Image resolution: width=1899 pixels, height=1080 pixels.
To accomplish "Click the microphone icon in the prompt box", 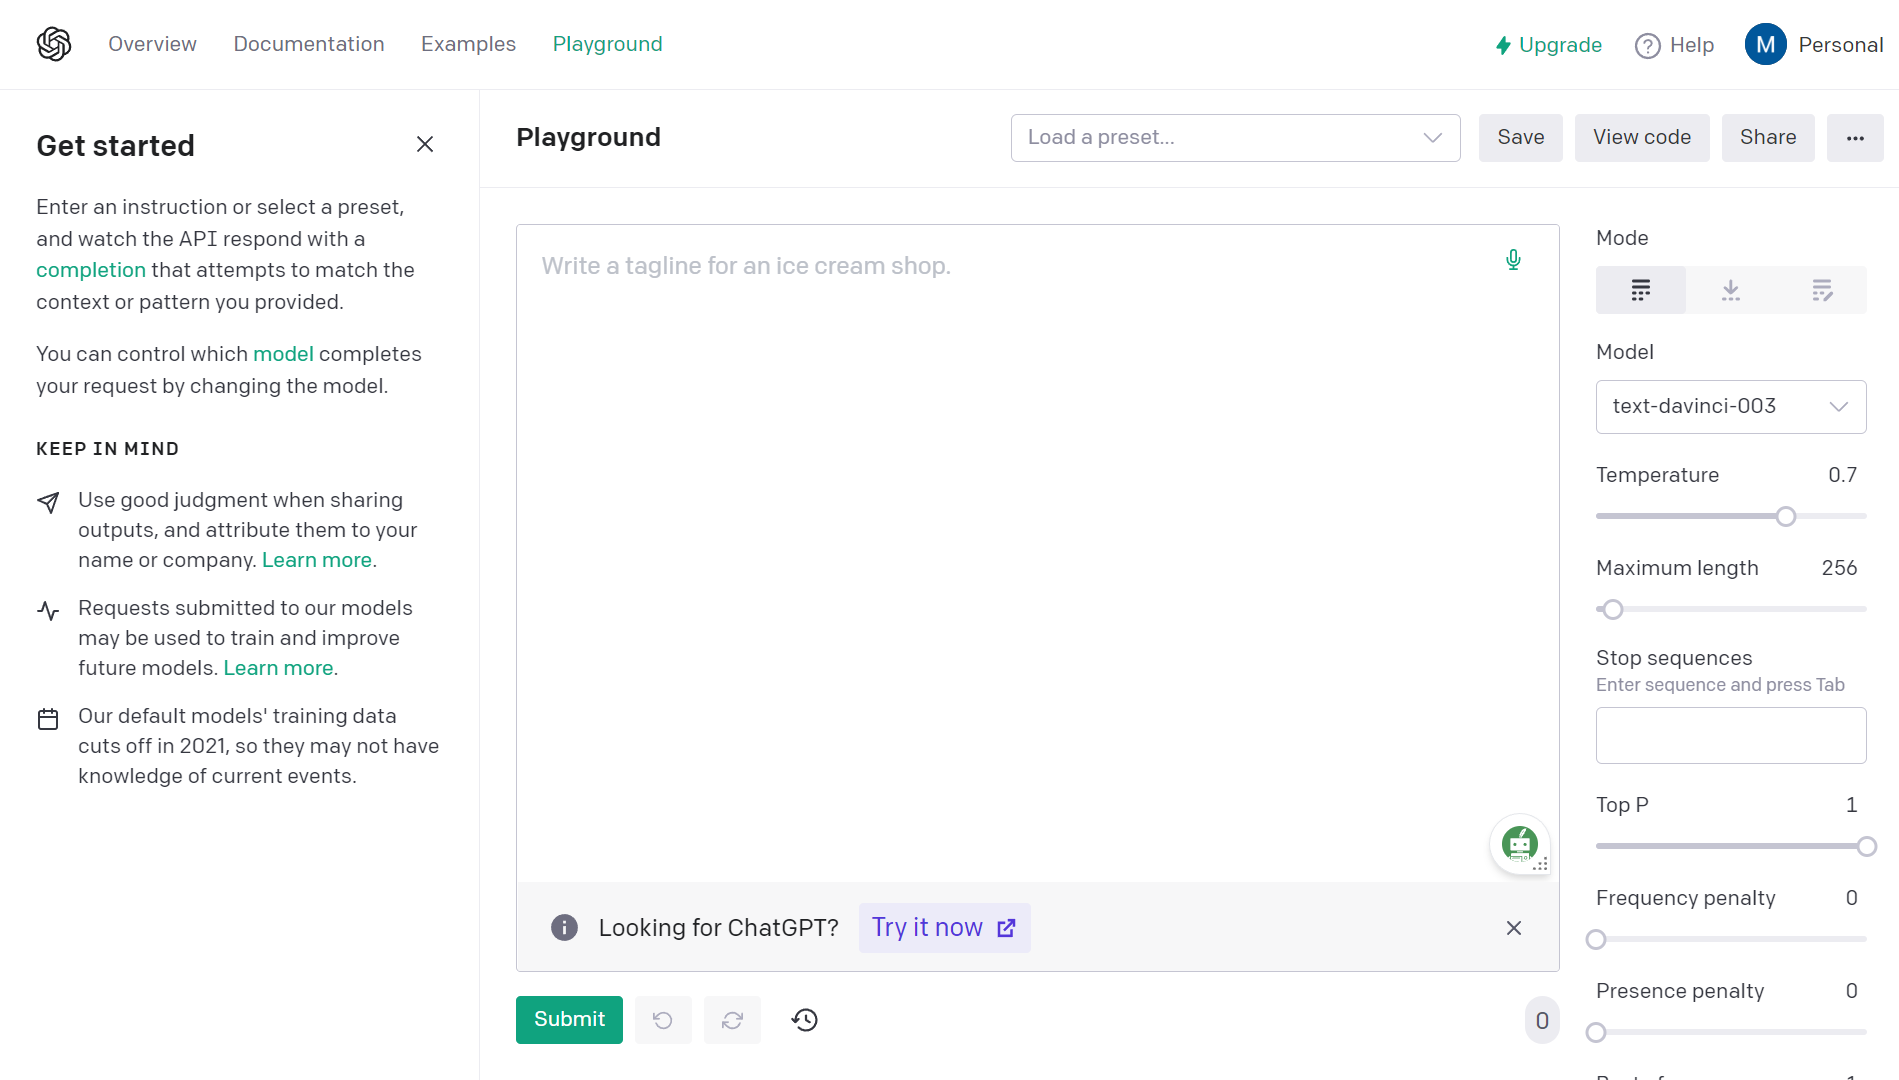I will pyautogui.click(x=1513, y=259).
